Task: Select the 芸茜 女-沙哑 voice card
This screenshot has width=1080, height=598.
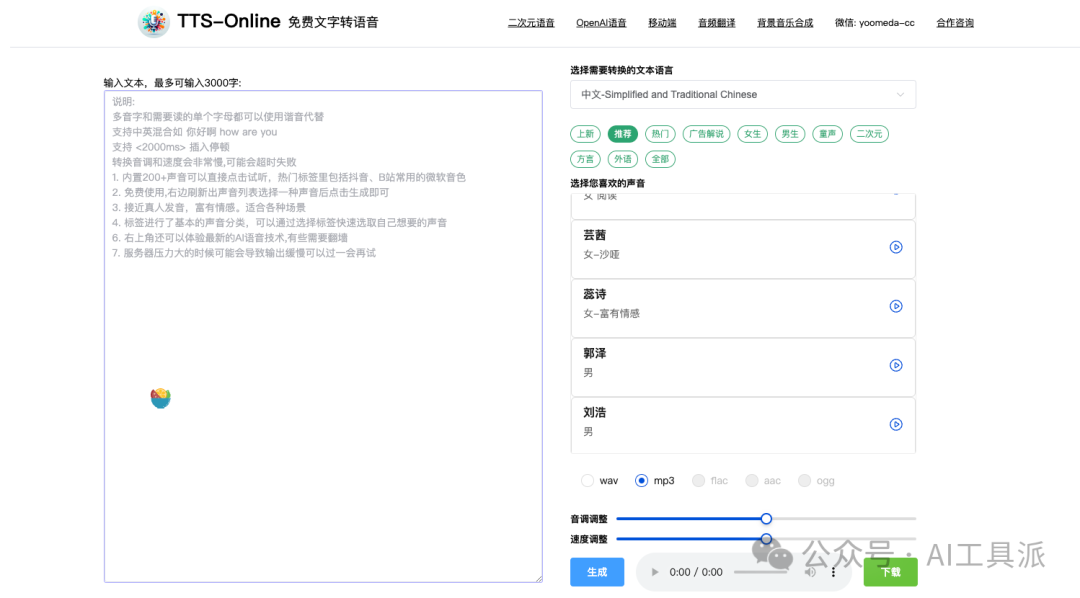Action: (742, 249)
